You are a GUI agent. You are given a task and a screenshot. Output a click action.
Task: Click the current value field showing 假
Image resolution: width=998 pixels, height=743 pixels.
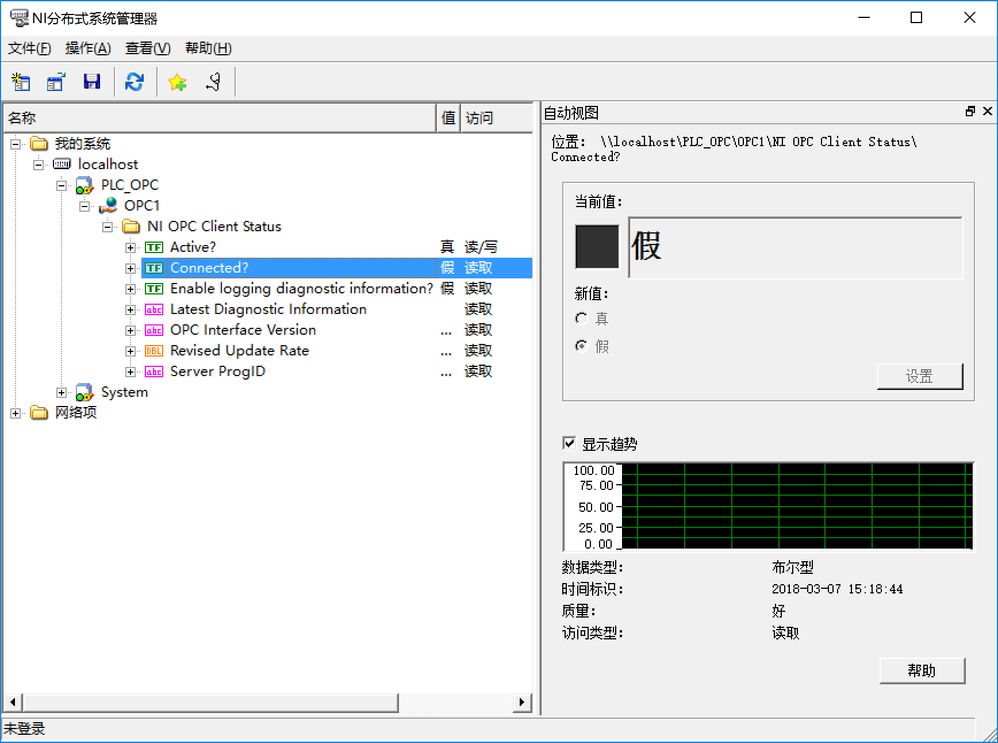[x=796, y=247]
